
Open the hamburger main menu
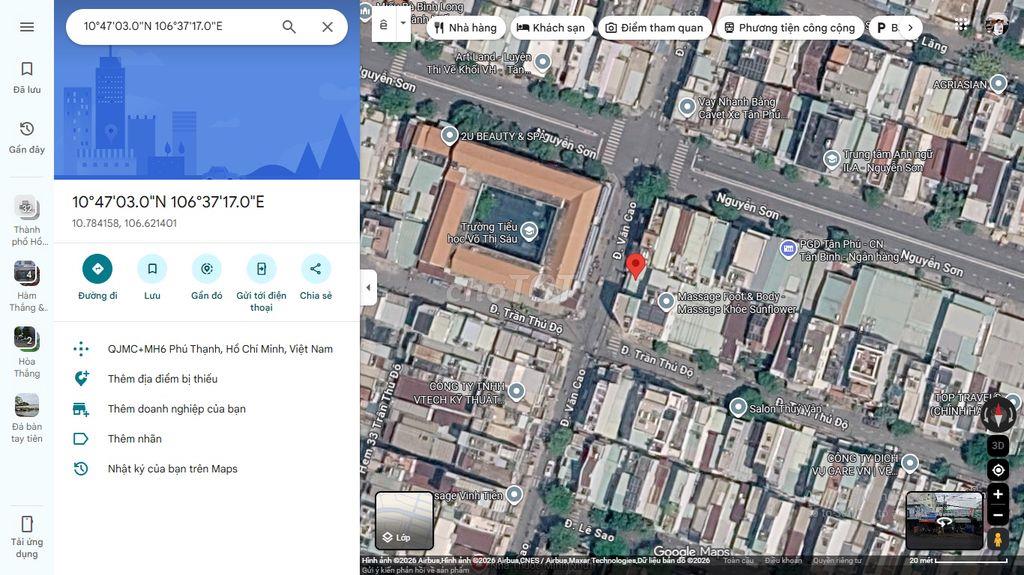click(x=27, y=27)
